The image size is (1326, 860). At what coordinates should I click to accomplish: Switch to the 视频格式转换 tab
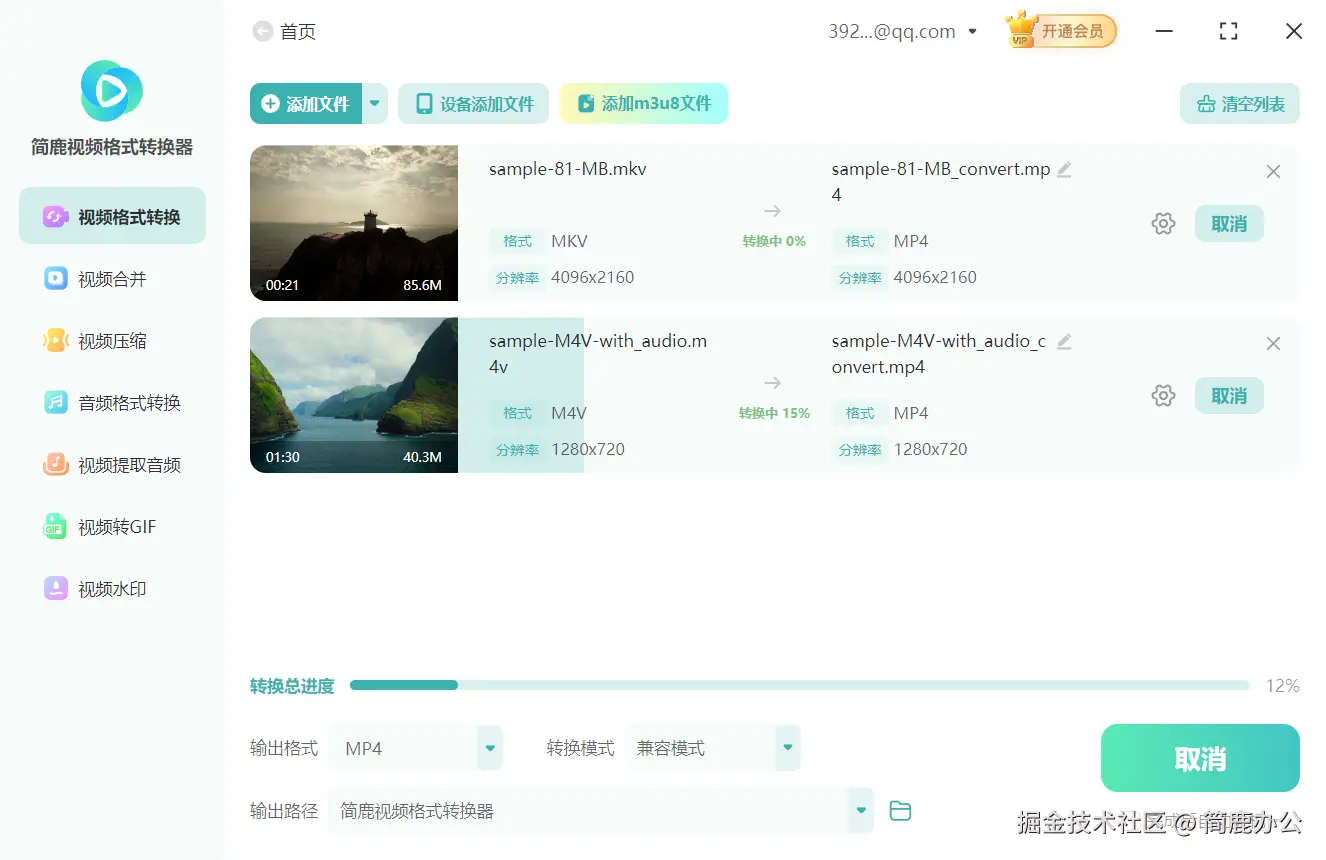[111, 215]
